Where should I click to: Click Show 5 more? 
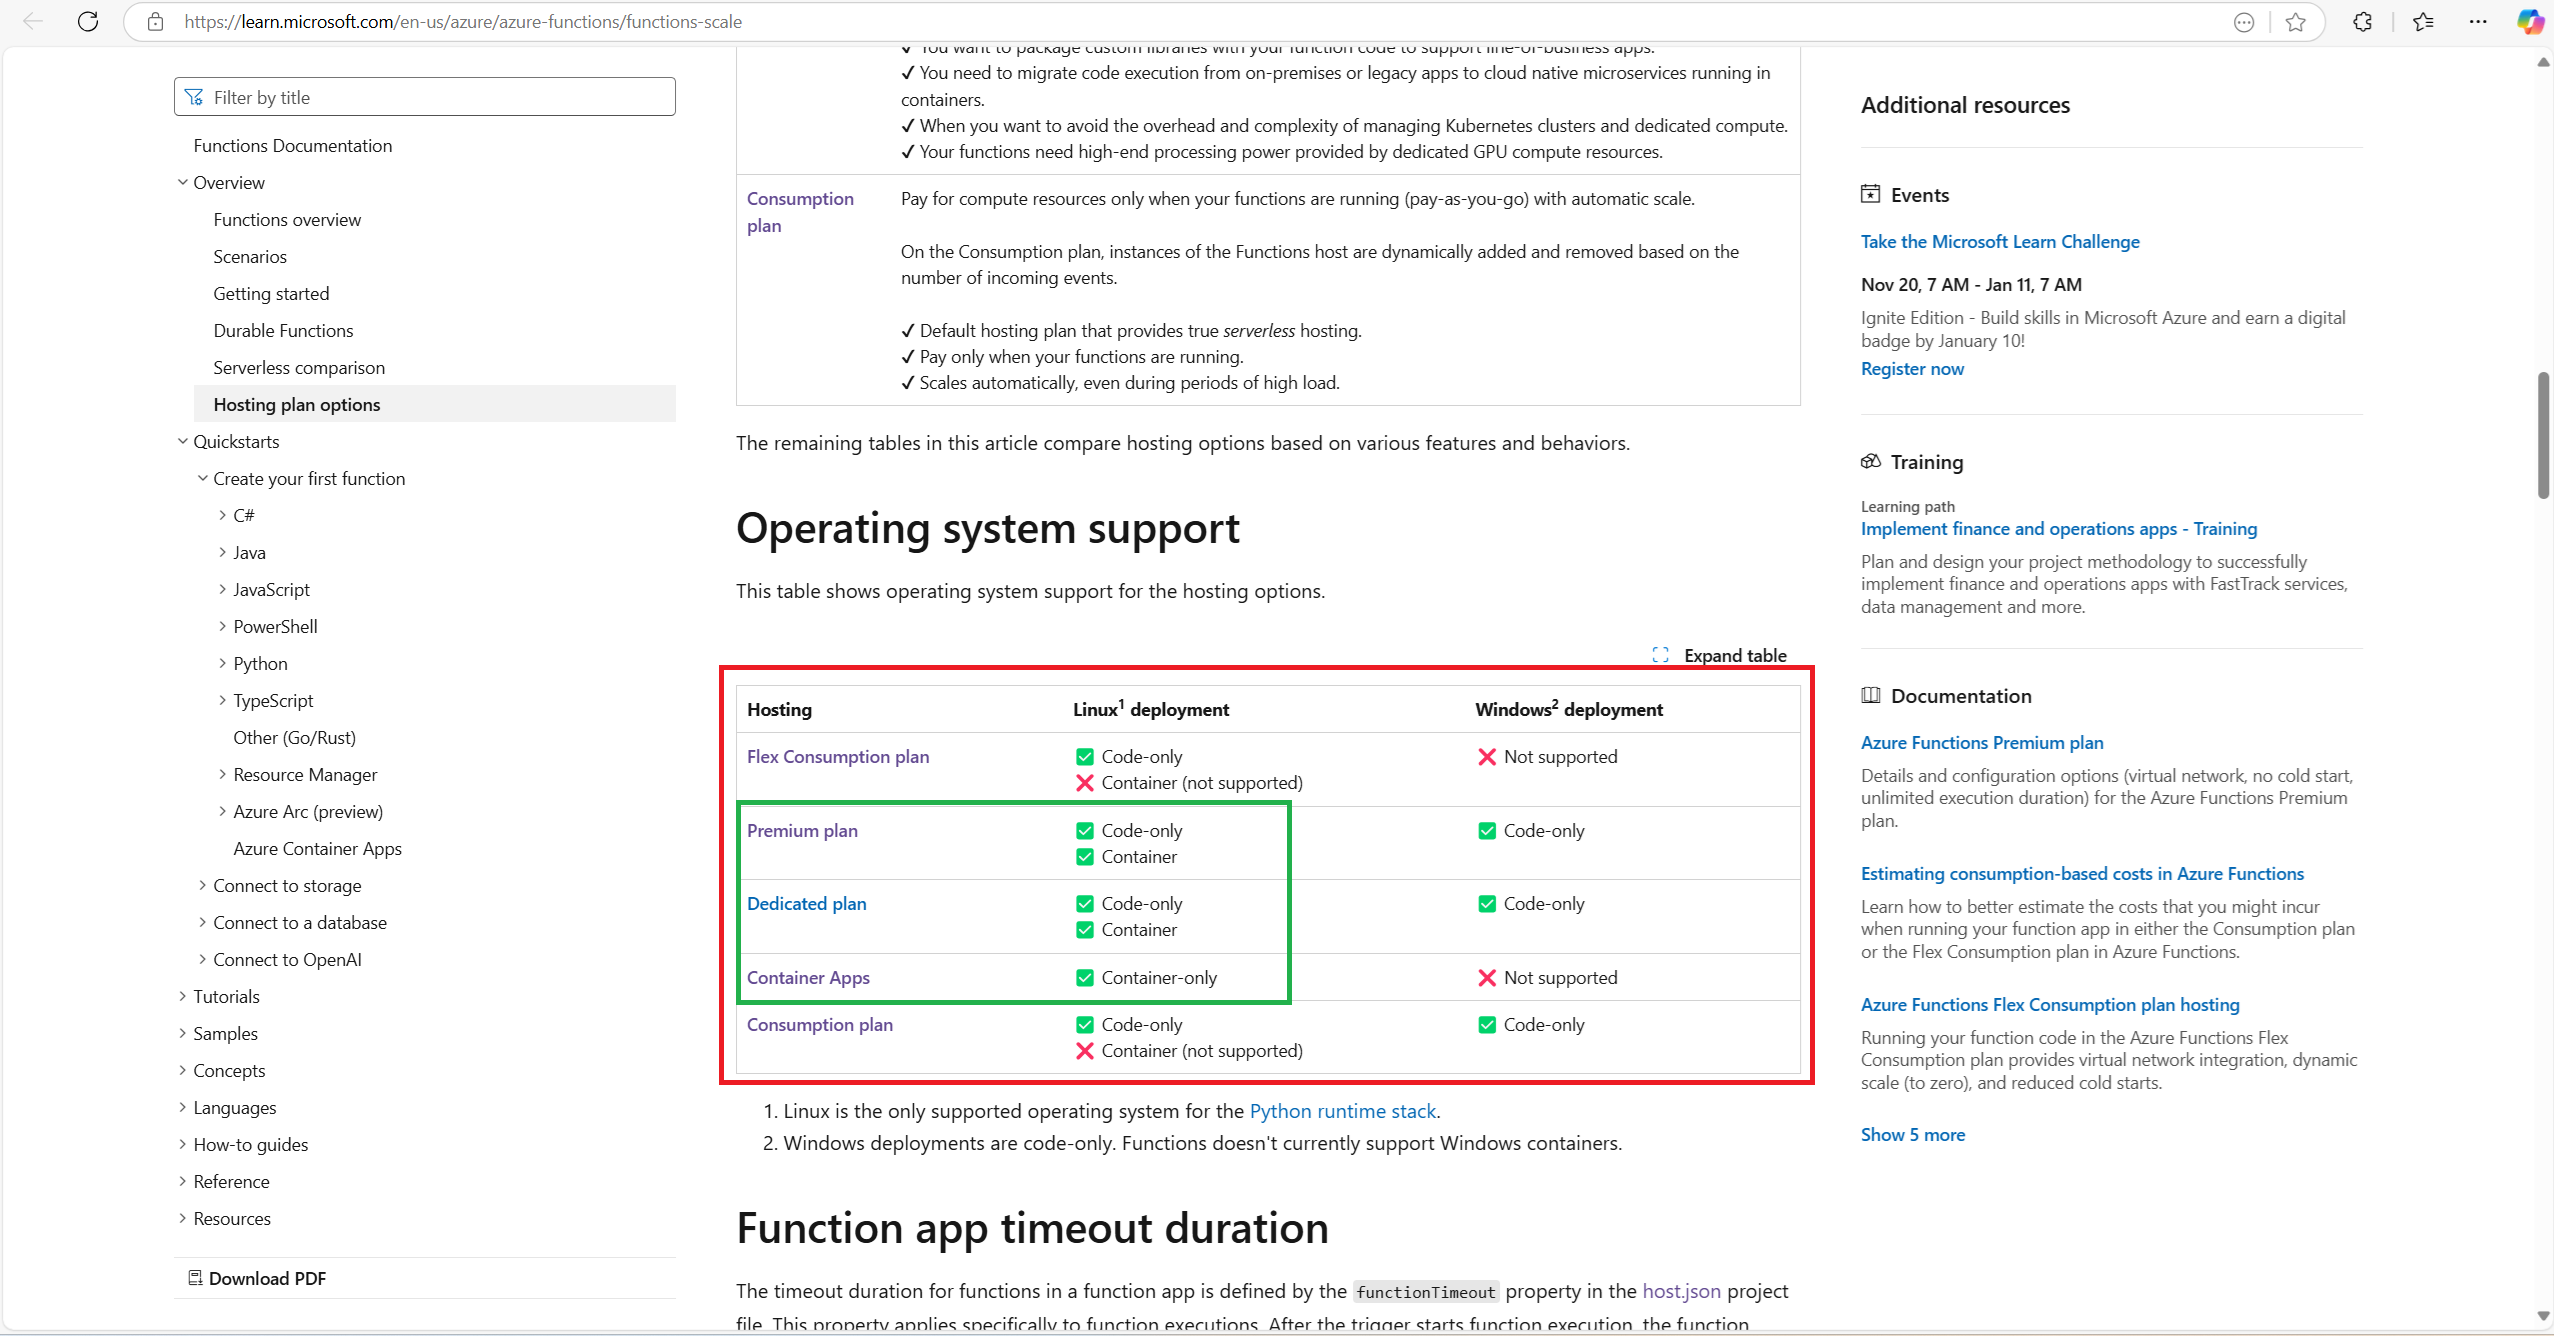(x=1913, y=1134)
